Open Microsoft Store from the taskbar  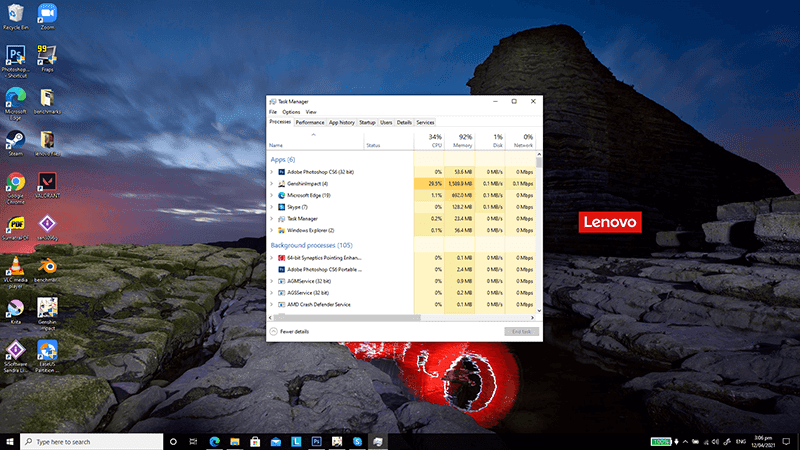coord(255,442)
